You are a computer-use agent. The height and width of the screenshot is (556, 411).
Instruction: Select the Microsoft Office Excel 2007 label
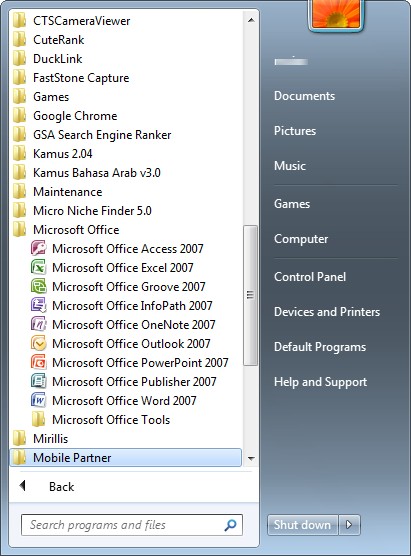click(x=123, y=268)
